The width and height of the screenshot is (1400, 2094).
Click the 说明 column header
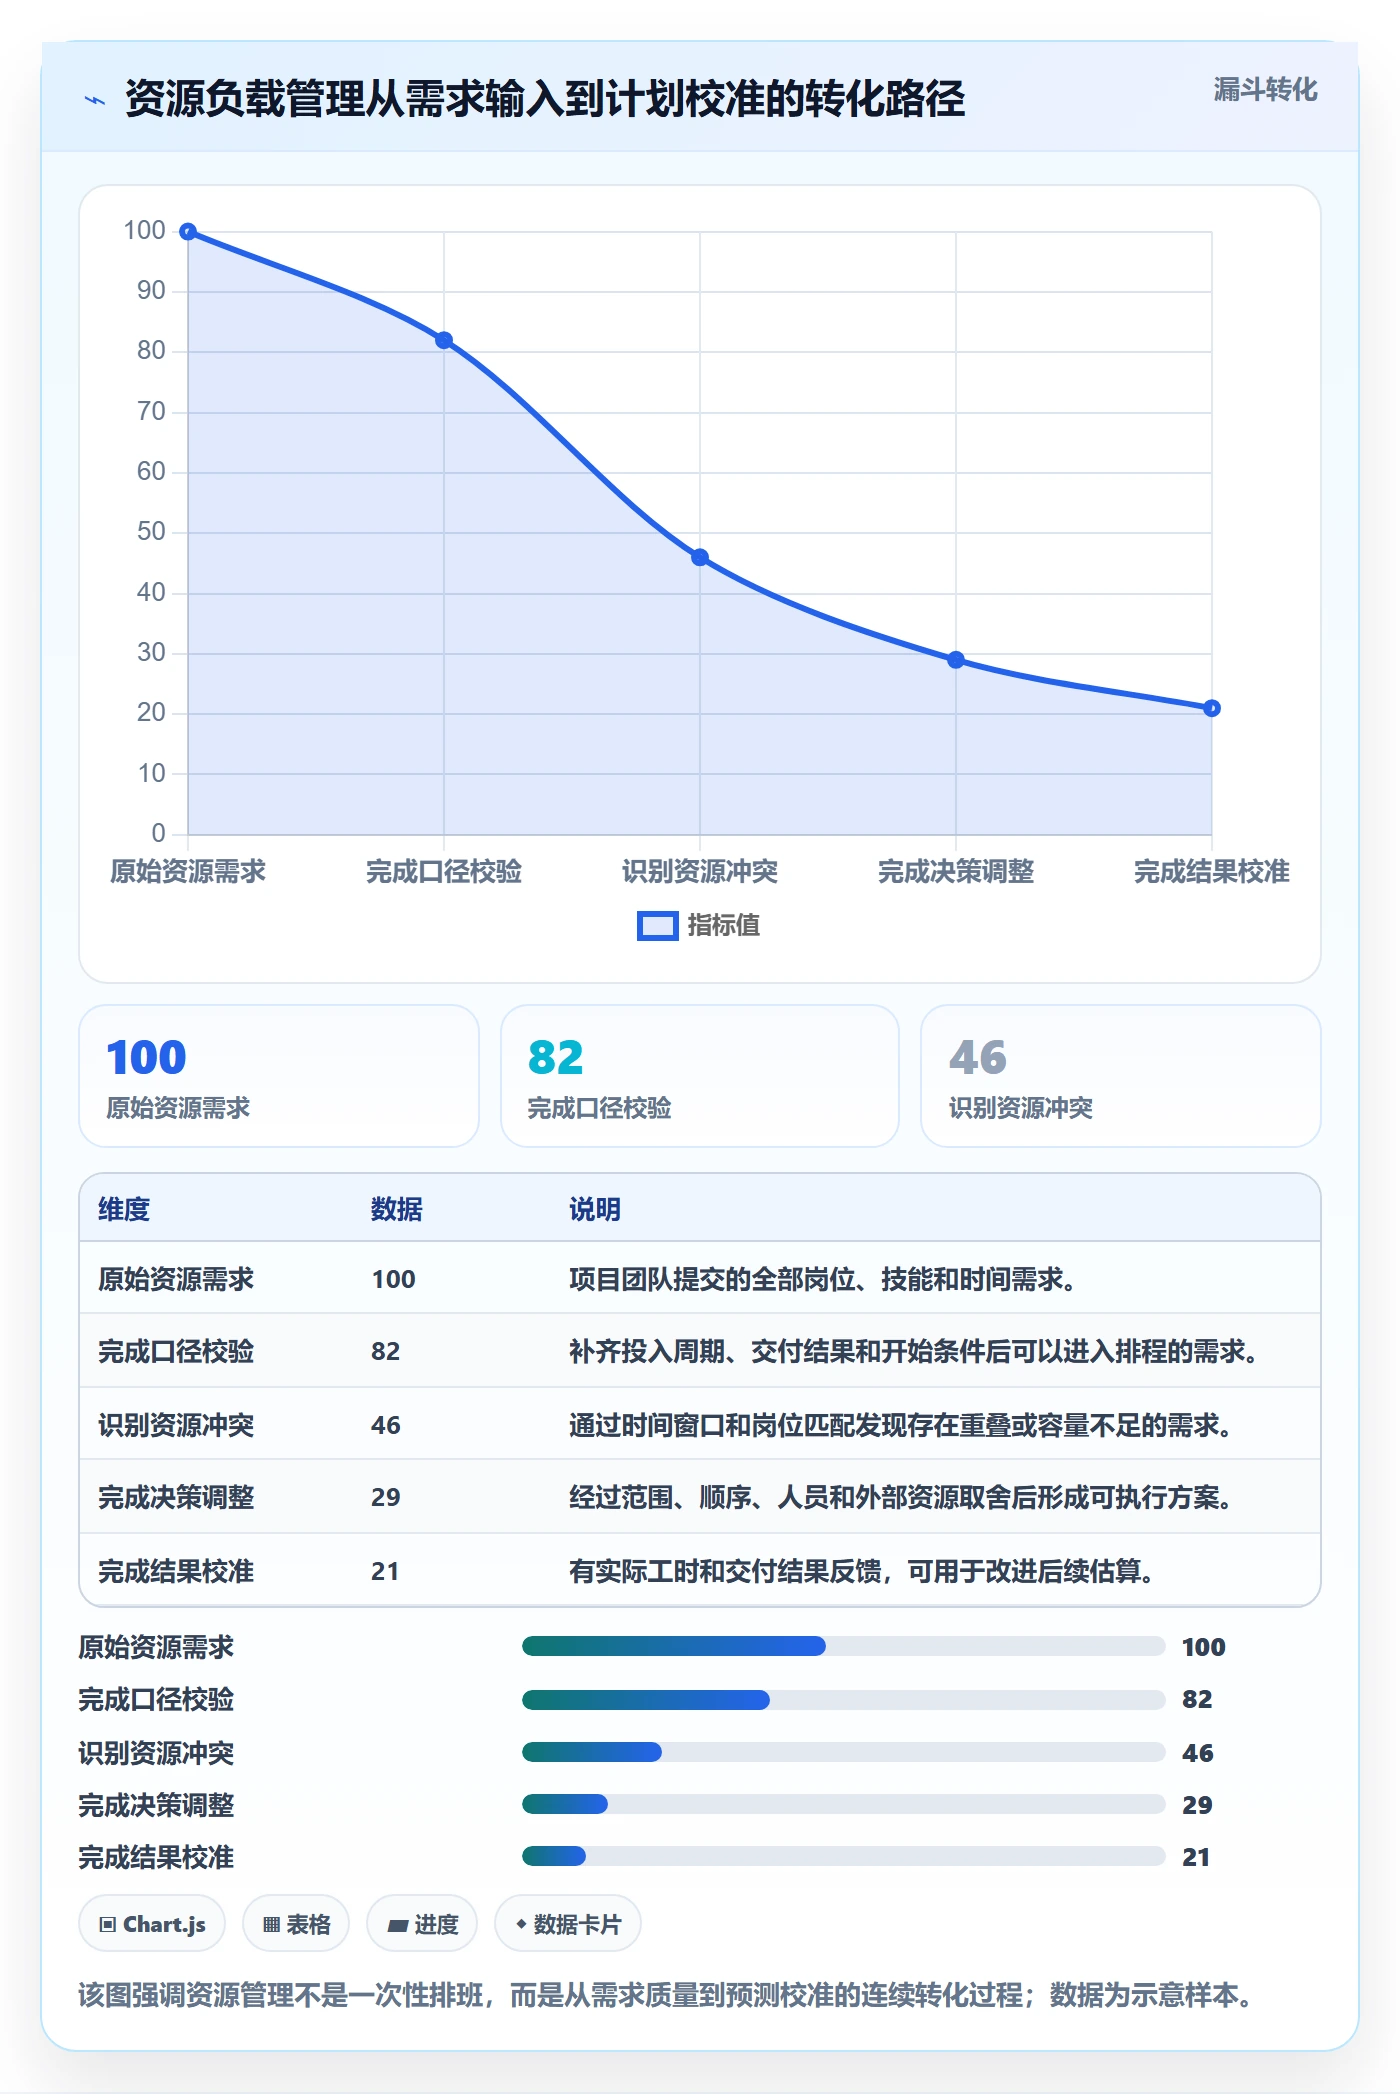595,1209
